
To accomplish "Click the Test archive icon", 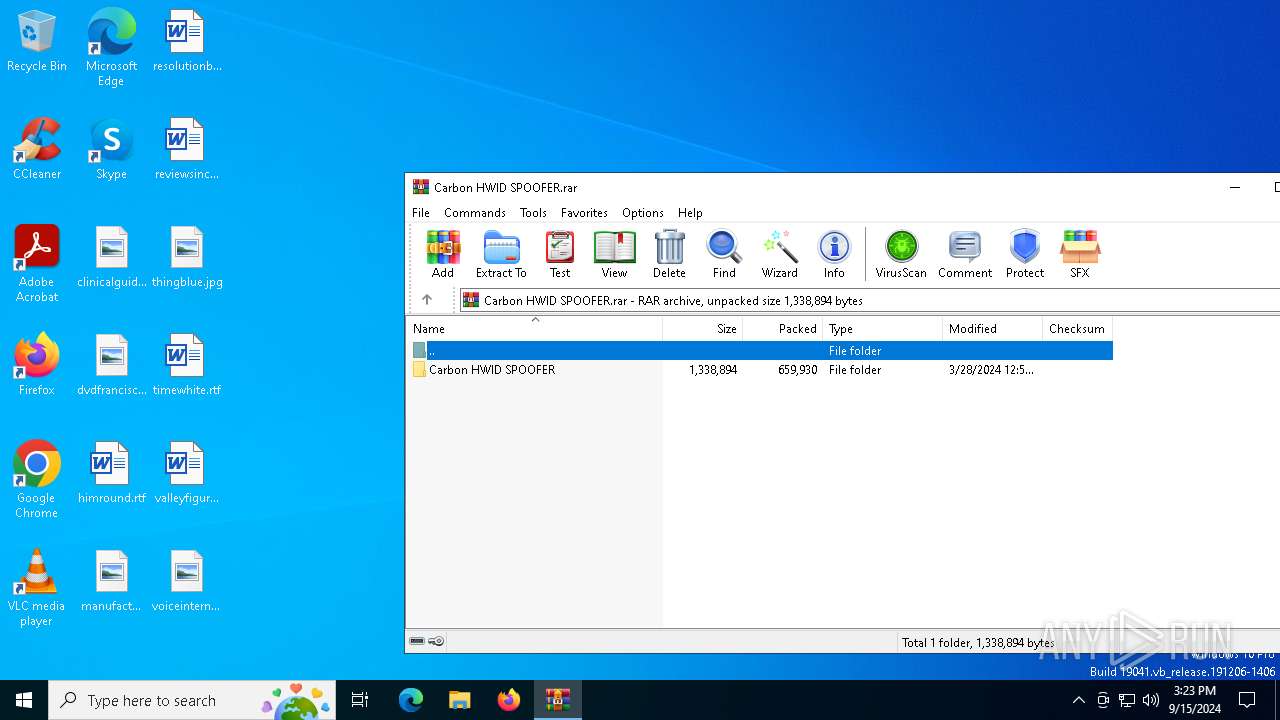I will coord(560,254).
